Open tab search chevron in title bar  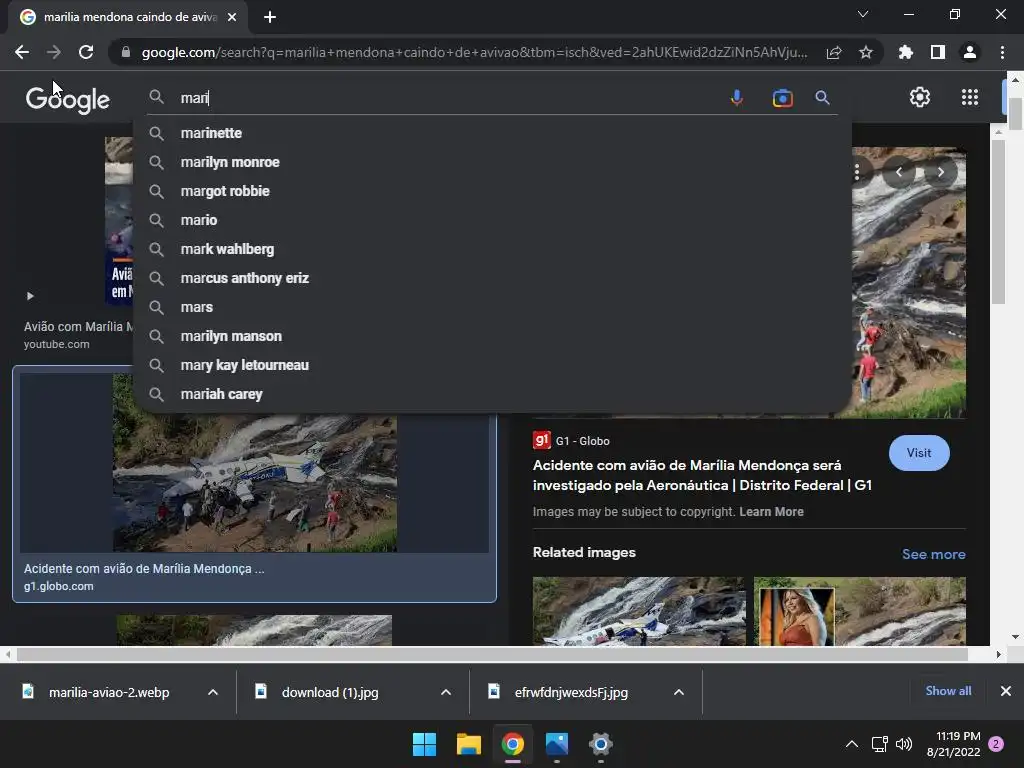click(863, 14)
